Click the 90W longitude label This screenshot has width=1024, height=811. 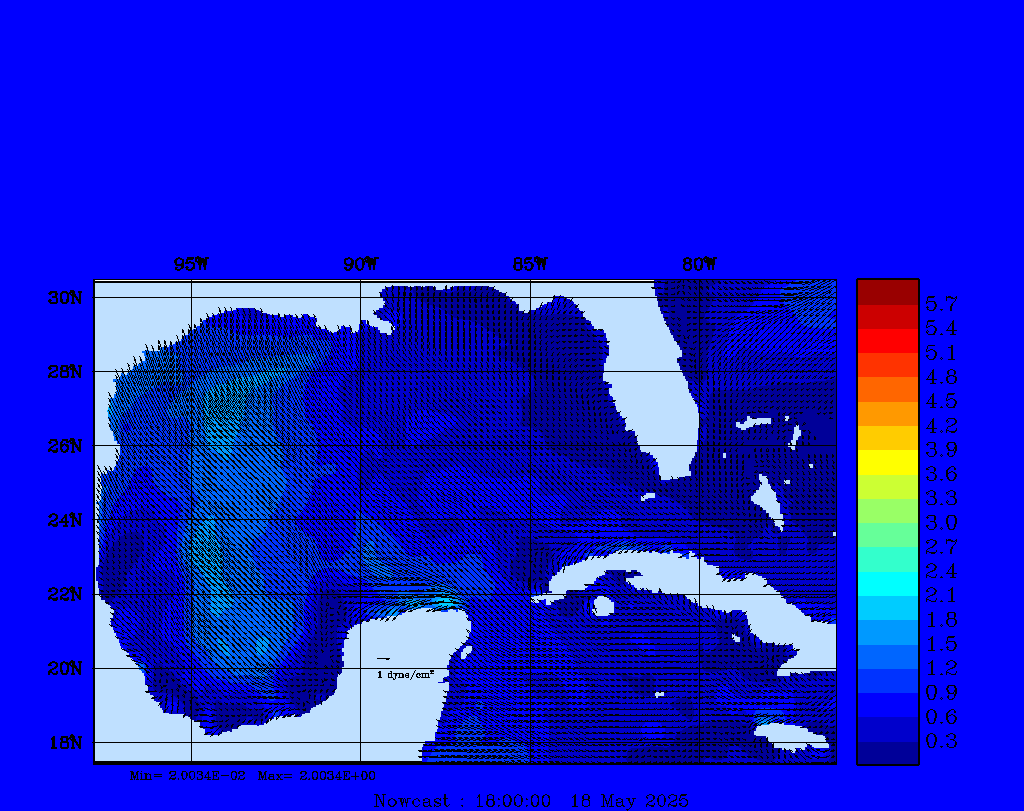[x=360, y=264]
